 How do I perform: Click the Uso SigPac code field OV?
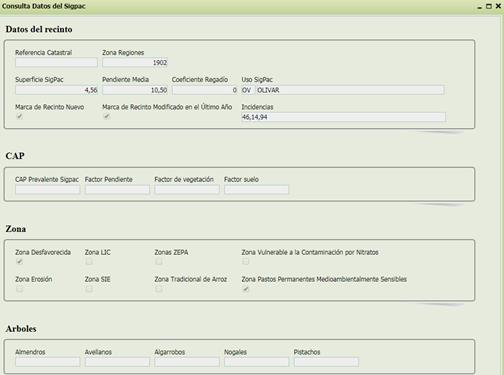(248, 90)
